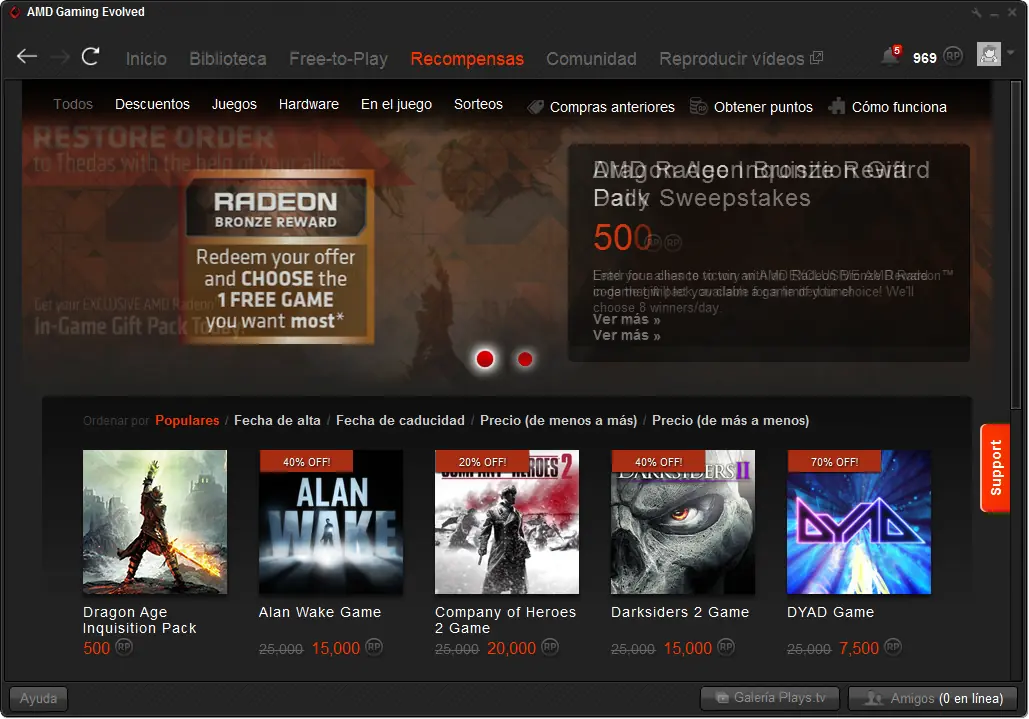Click the Company of Heroes 2 Game title
The image size is (1029, 719).
505,620
